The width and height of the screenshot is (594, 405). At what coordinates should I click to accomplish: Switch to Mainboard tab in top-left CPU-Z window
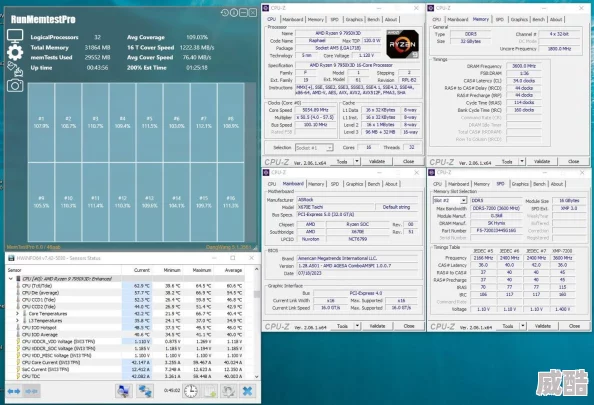(x=292, y=19)
